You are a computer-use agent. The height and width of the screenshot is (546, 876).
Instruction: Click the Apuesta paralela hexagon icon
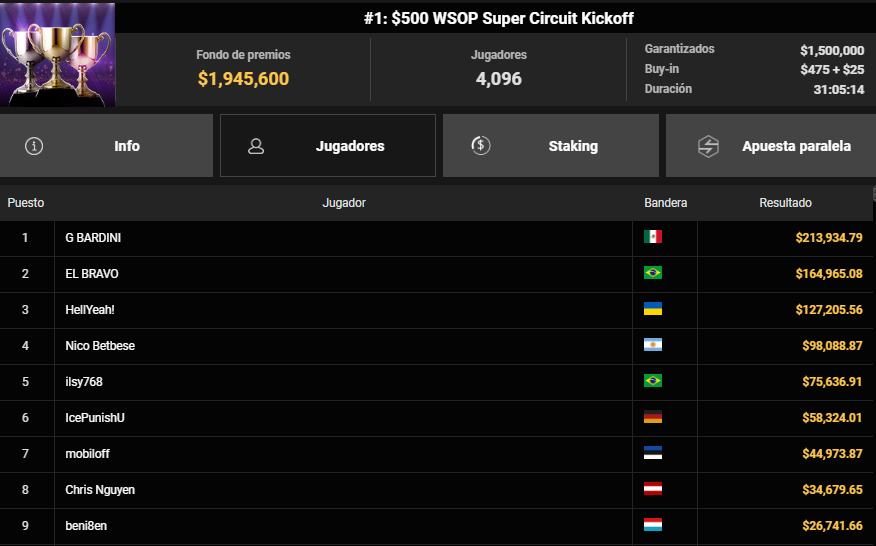point(708,146)
